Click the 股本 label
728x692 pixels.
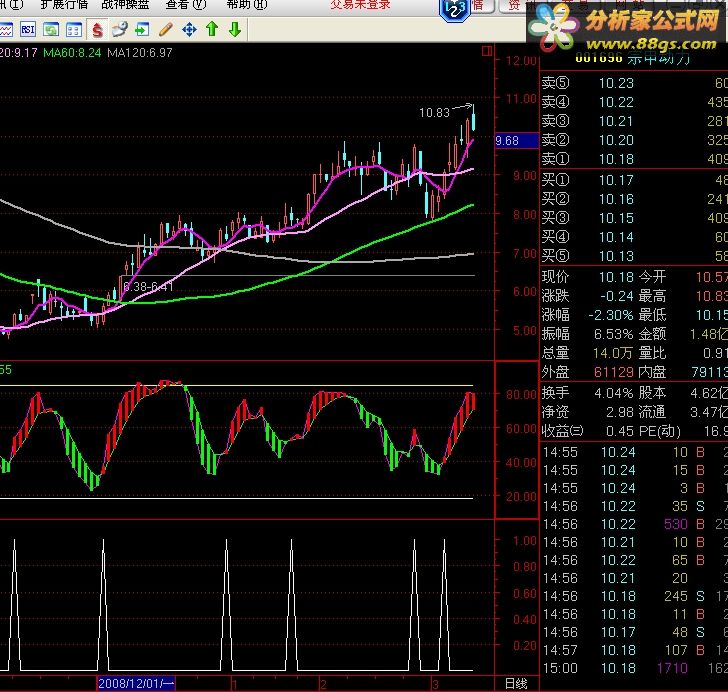coord(652,393)
